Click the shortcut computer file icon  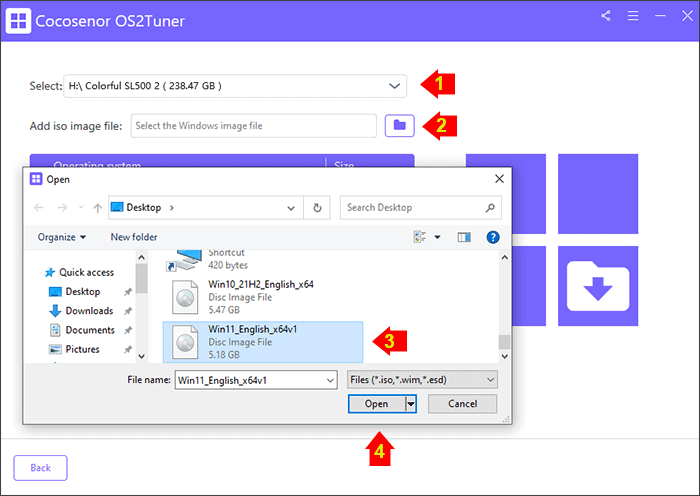184,260
